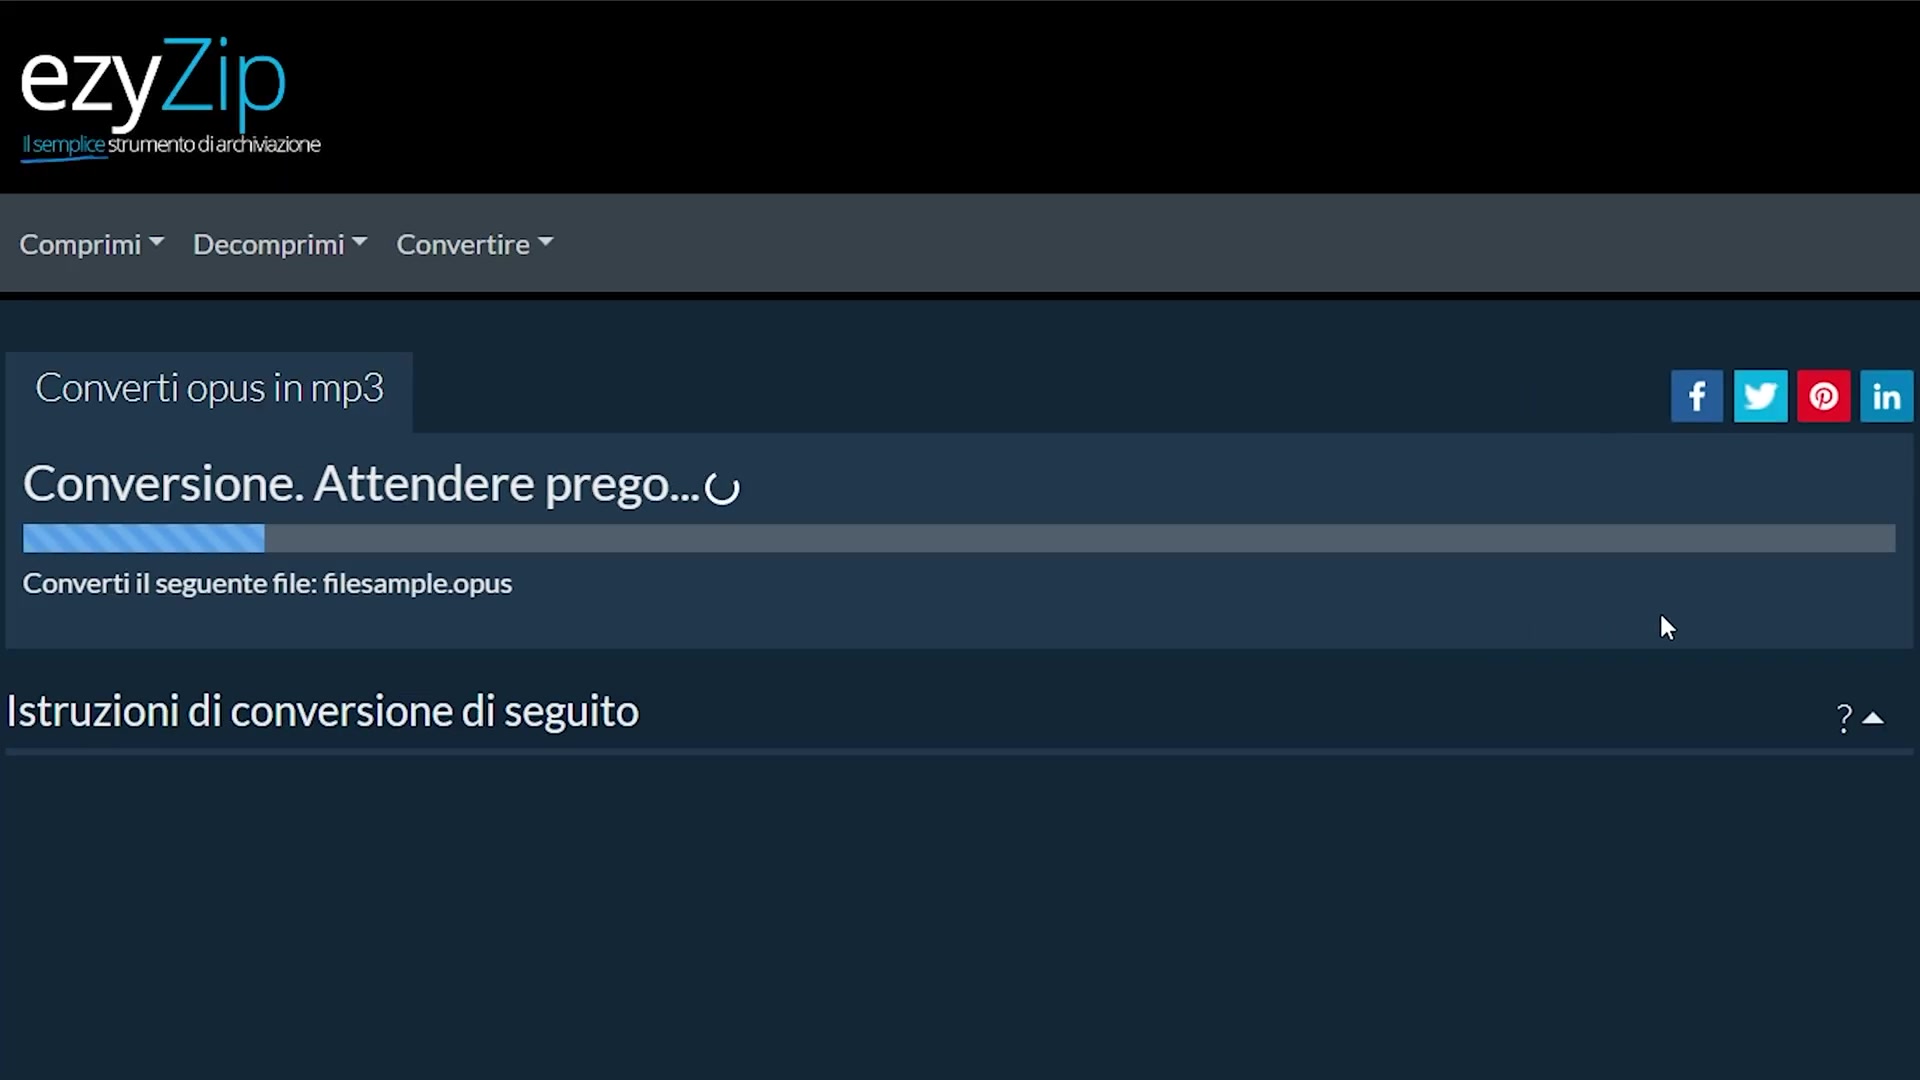
Task: Click the caret arrow beside Convertire
Action: 545,242
